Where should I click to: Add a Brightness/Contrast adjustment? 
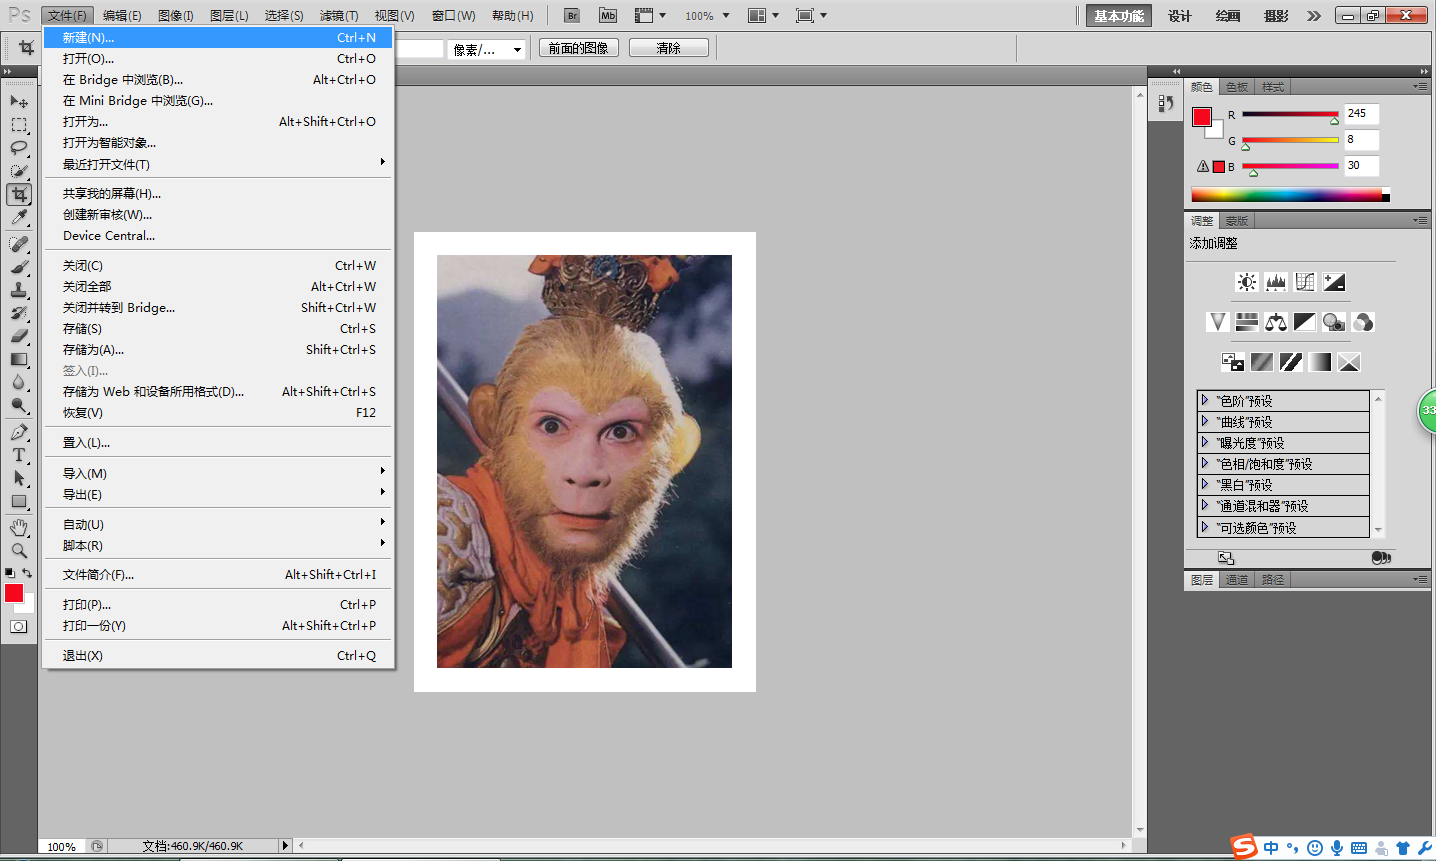[1247, 282]
